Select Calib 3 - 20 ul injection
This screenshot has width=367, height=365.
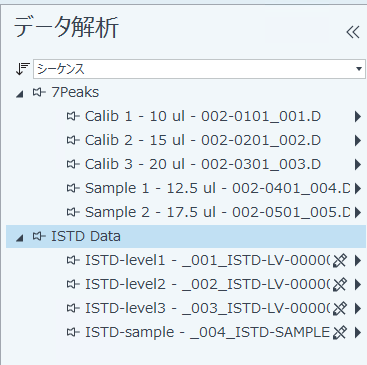pos(203,164)
